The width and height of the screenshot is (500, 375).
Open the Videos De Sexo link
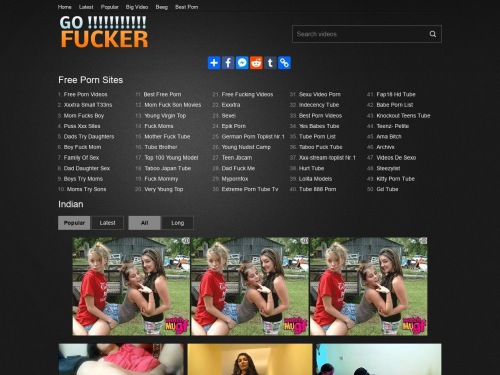pyautogui.click(x=396, y=158)
